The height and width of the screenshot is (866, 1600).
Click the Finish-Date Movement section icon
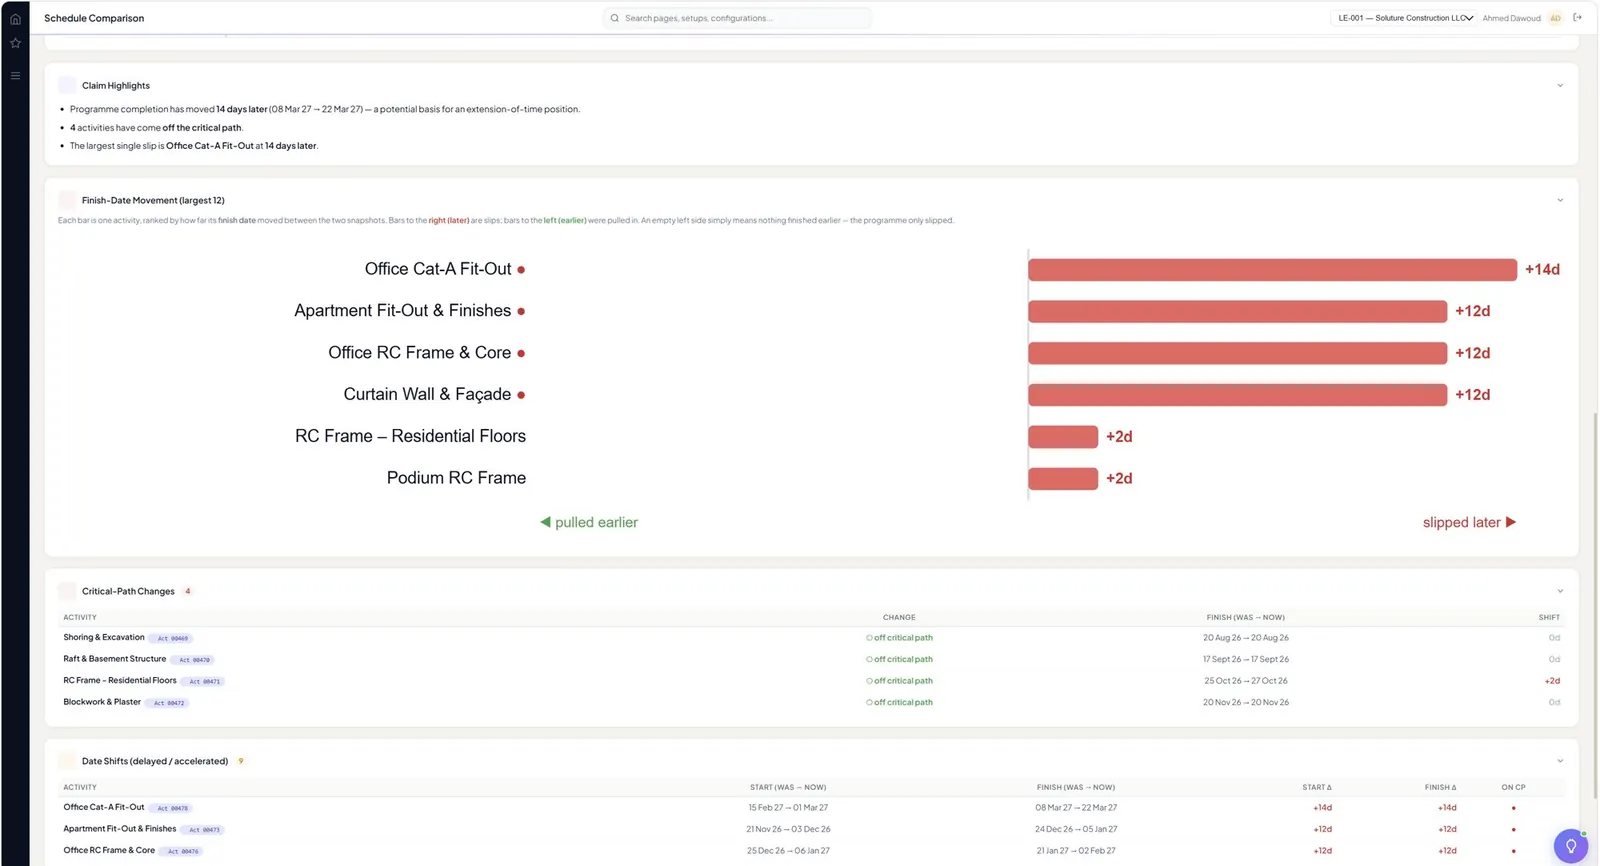pos(67,200)
